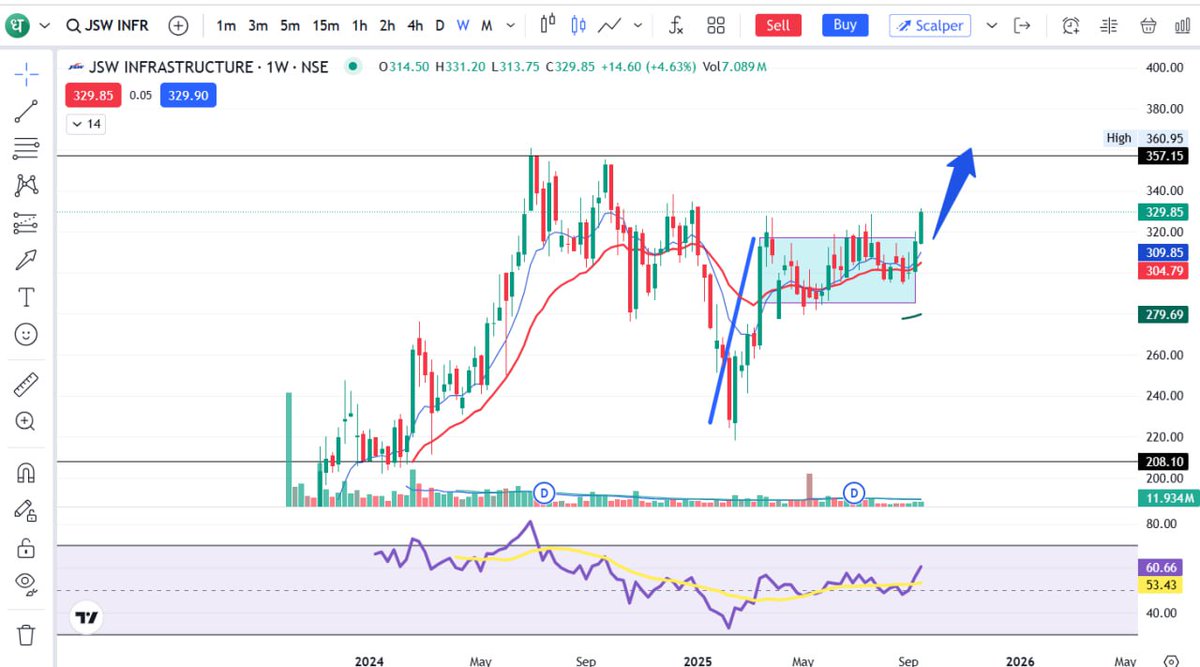Open the chart layout grid icon
The height and width of the screenshot is (667, 1200).
[x=716, y=25]
